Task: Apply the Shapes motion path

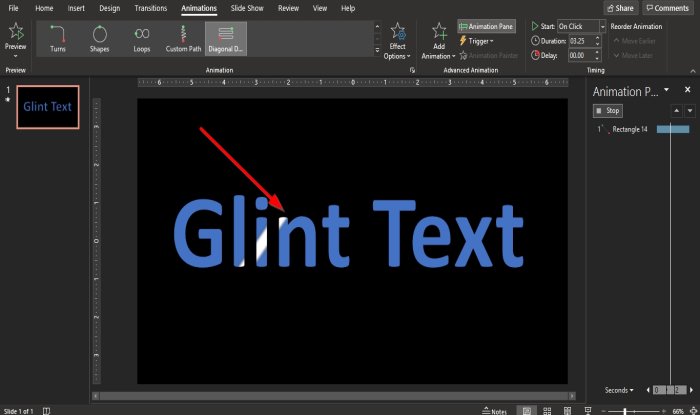Action: click(100, 38)
